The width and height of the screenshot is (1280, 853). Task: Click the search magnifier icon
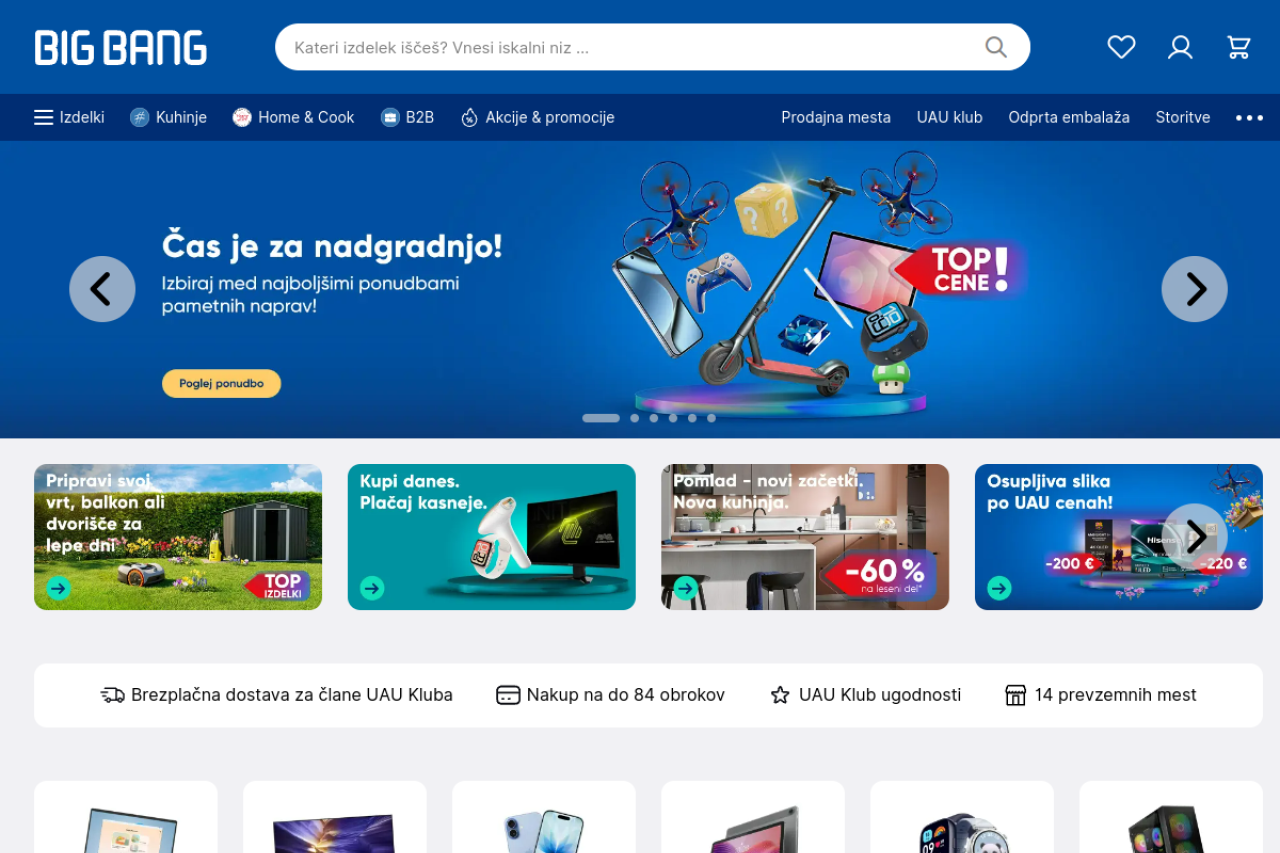point(996,47)
